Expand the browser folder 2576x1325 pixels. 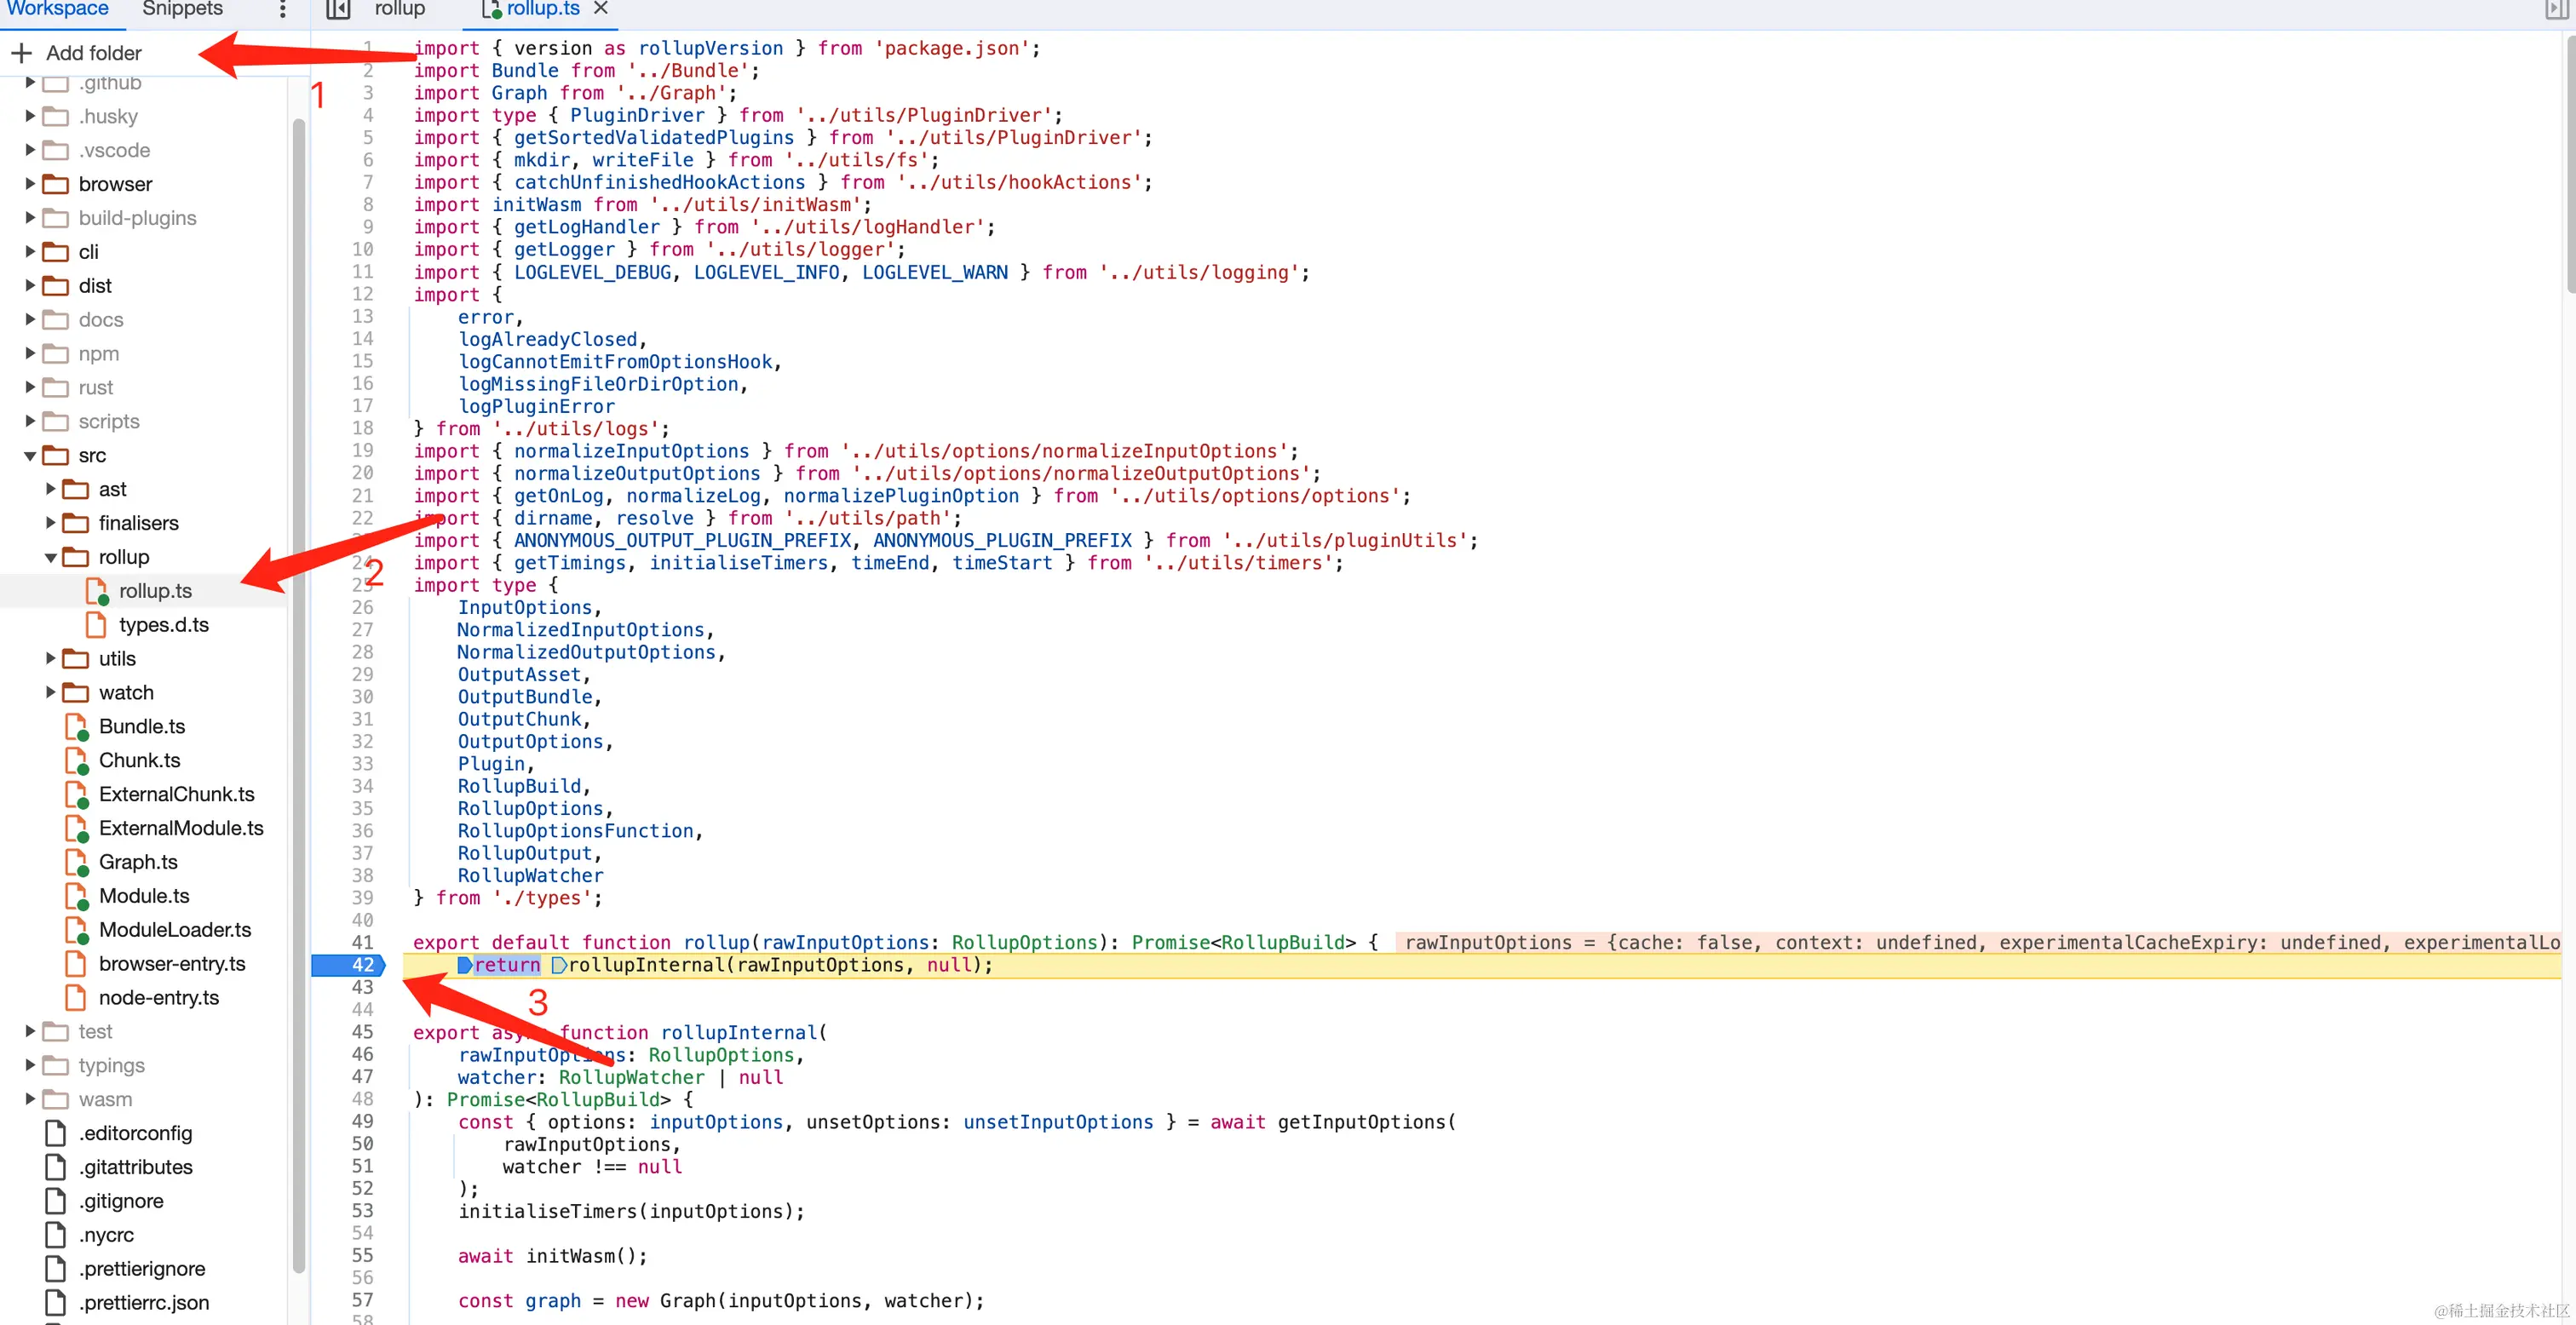pos(30,184)
